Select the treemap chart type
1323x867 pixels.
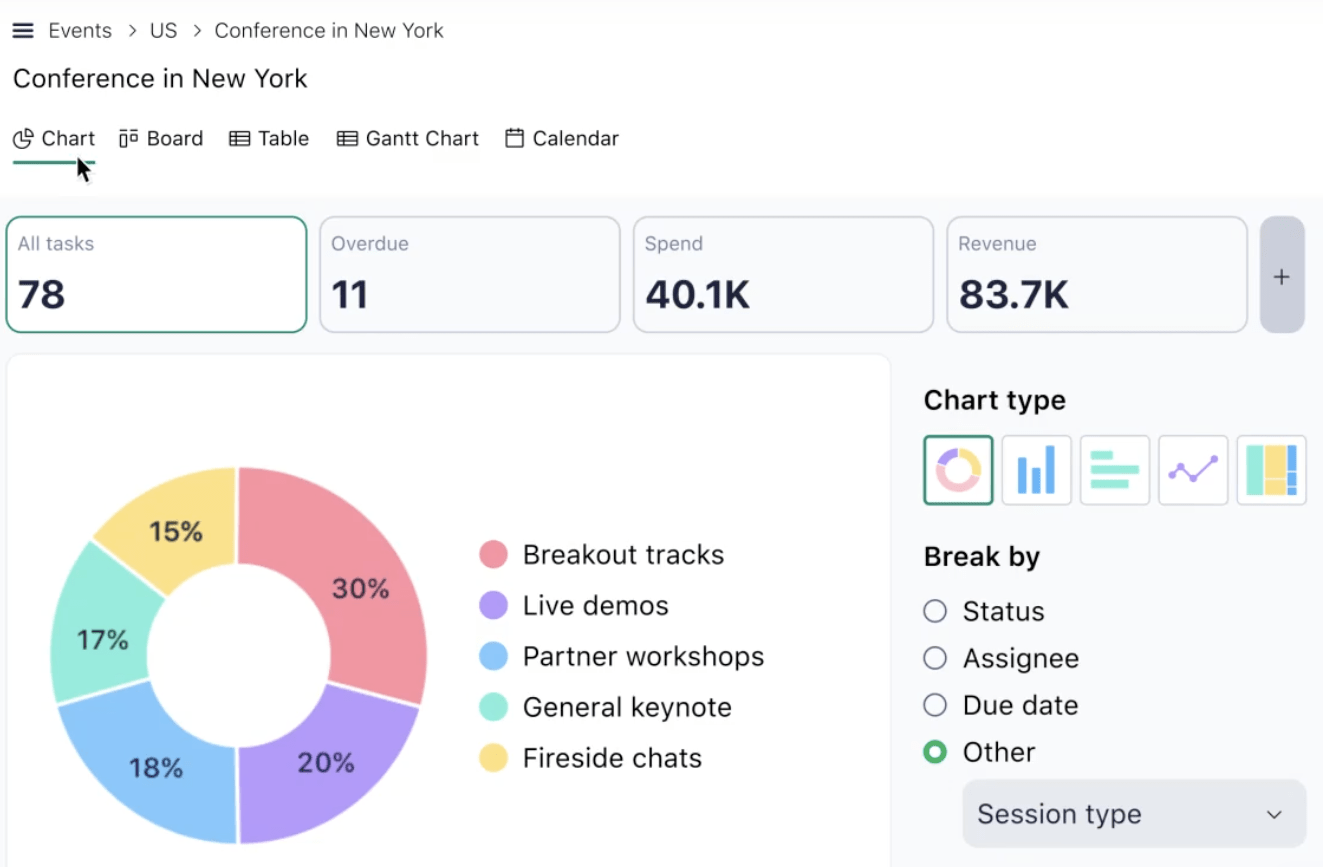pos(1271,470)
